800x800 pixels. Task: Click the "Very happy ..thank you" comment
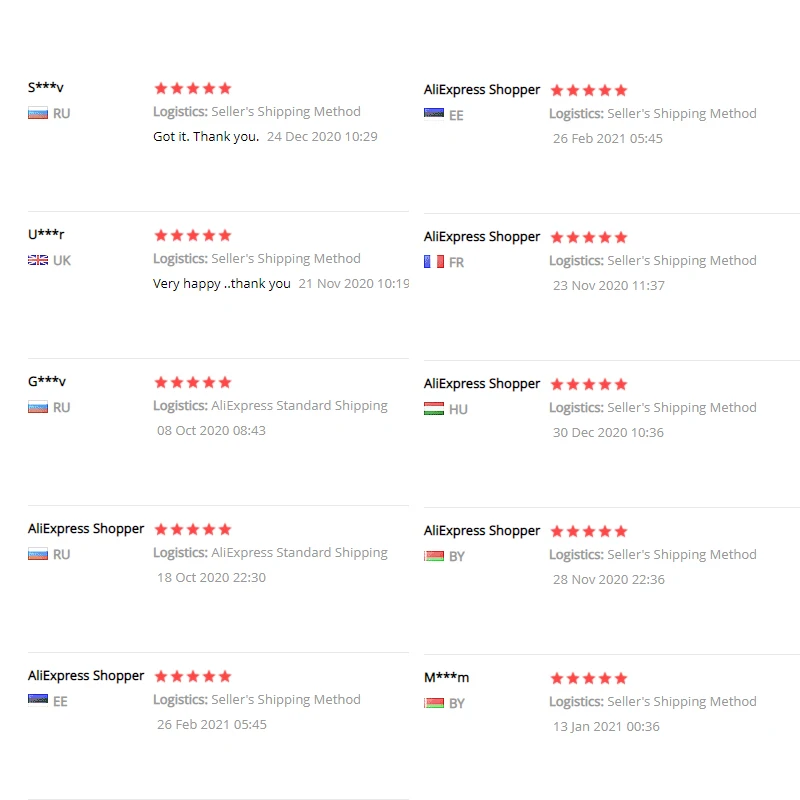[x=222, y=283]
